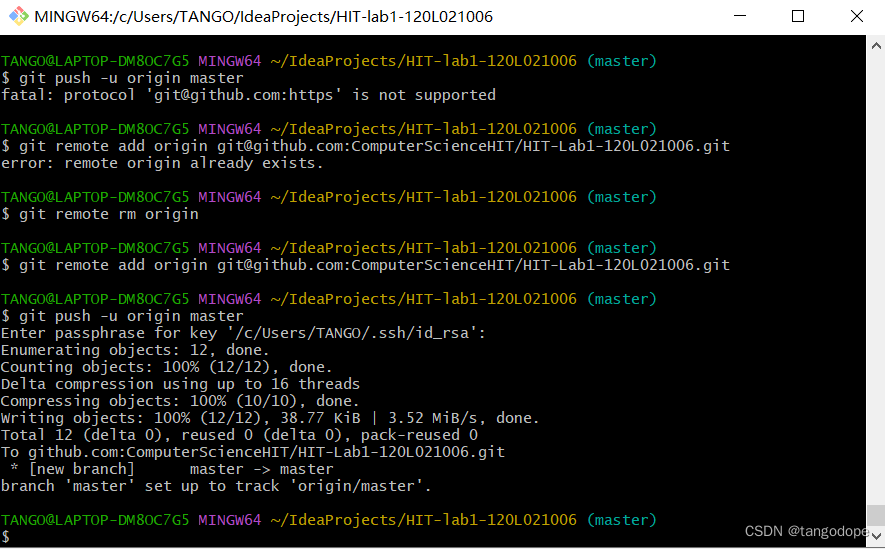
Task: Click the 'To github.com:ComputerScienceHIT' line
Action: click(x=253, y=452)
